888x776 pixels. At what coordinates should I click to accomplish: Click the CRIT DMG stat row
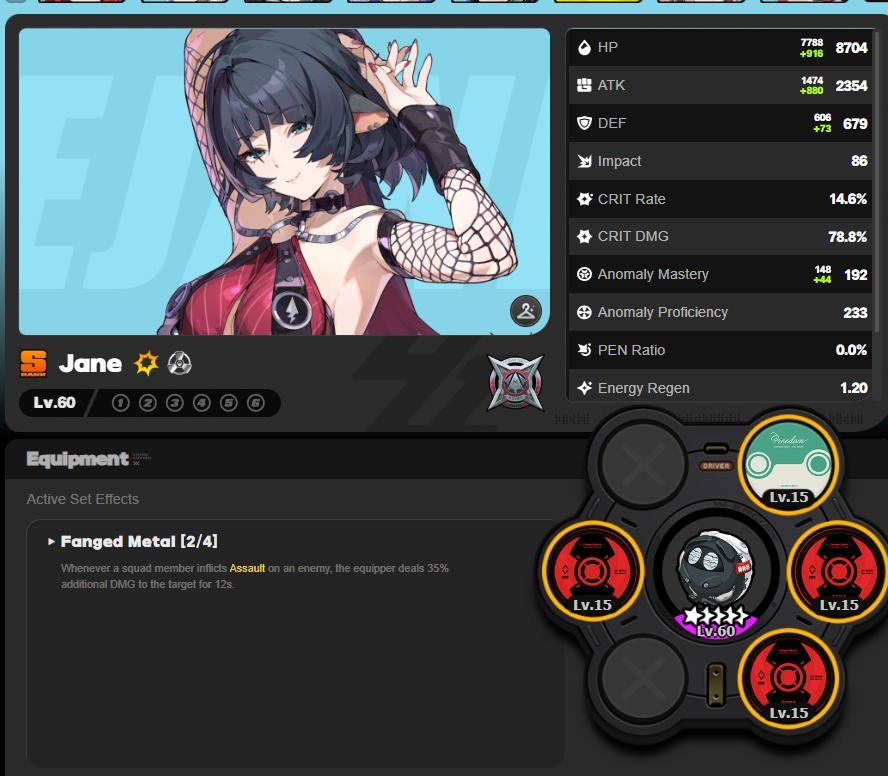click(720, 237)
